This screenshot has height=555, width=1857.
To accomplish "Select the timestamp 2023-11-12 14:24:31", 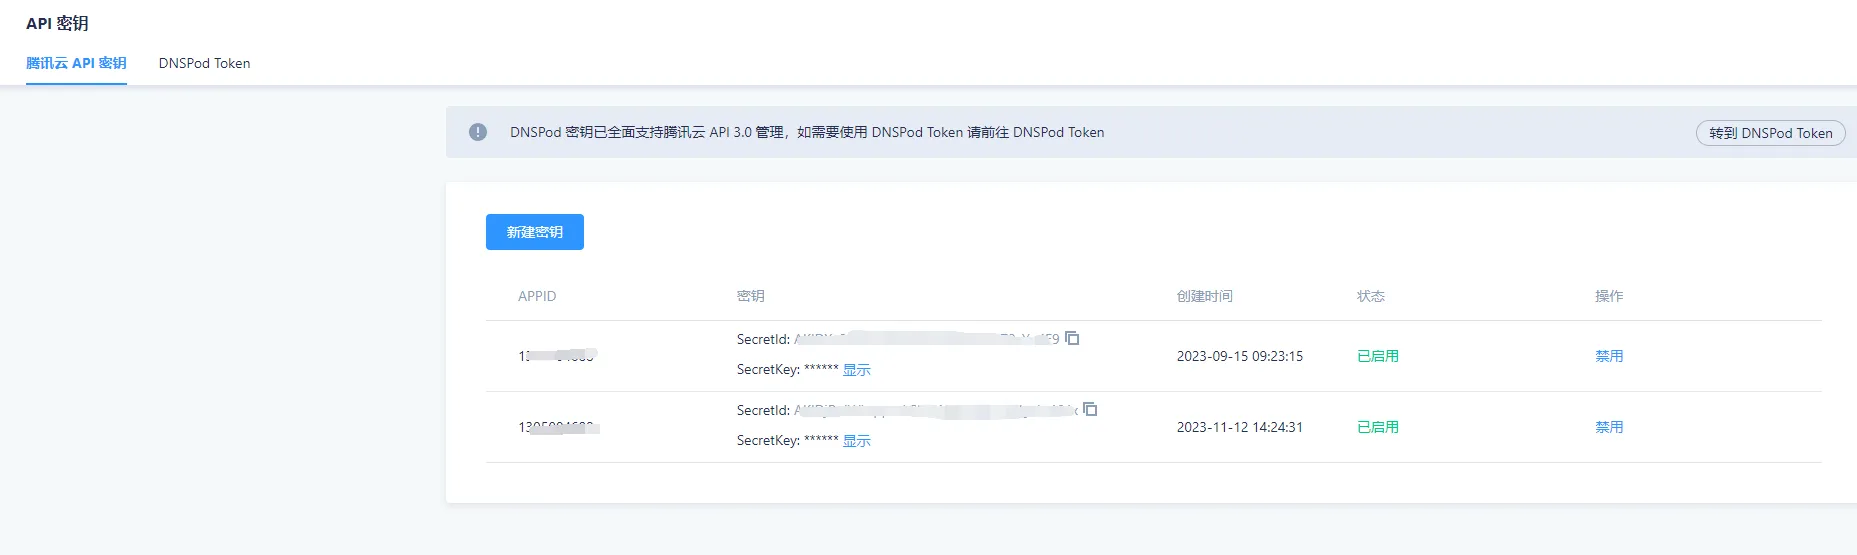I will 1239,427.
